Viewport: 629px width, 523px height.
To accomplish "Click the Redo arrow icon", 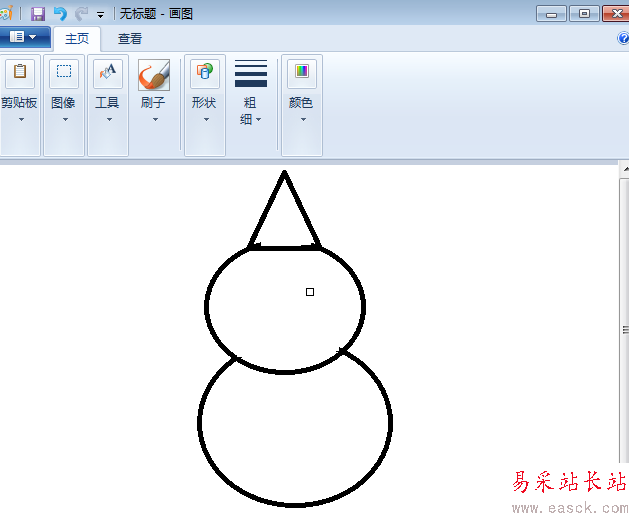I will point(82,14).
